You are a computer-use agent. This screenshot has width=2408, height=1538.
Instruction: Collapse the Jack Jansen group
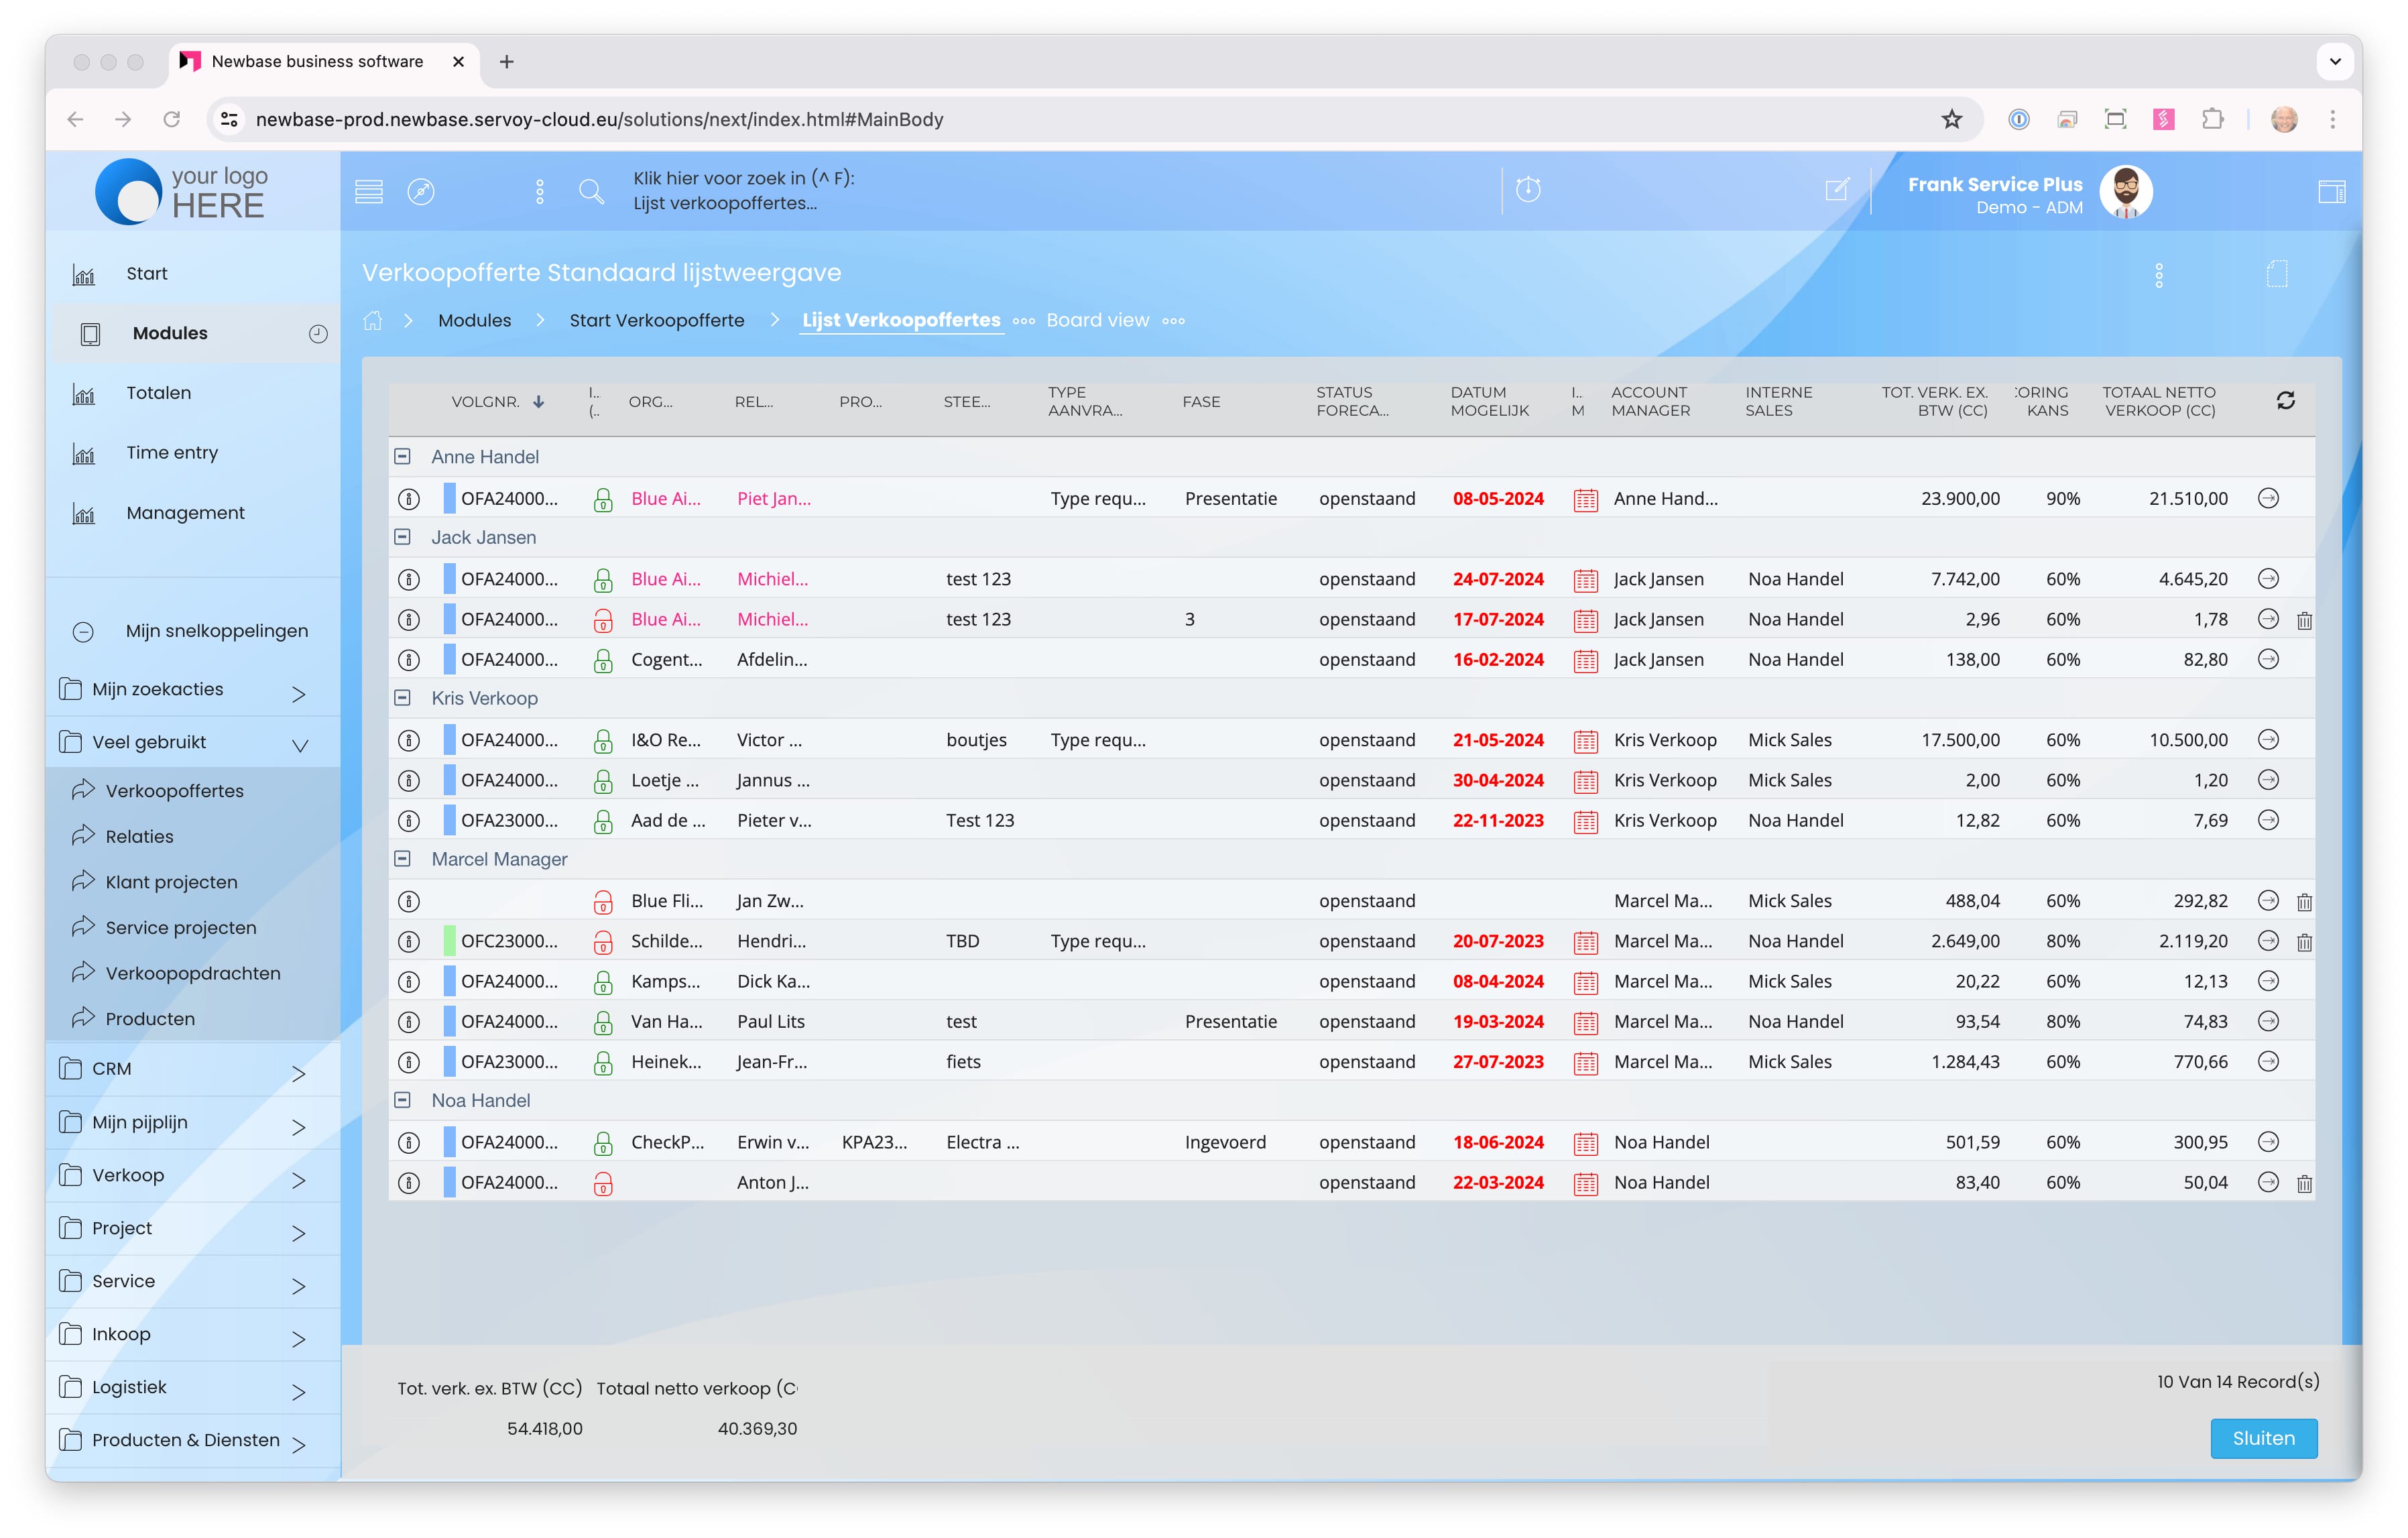click(x=402, y=538)
